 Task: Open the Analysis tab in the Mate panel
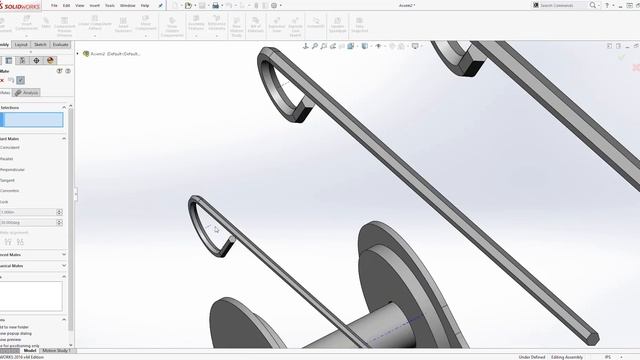(26, 93)
